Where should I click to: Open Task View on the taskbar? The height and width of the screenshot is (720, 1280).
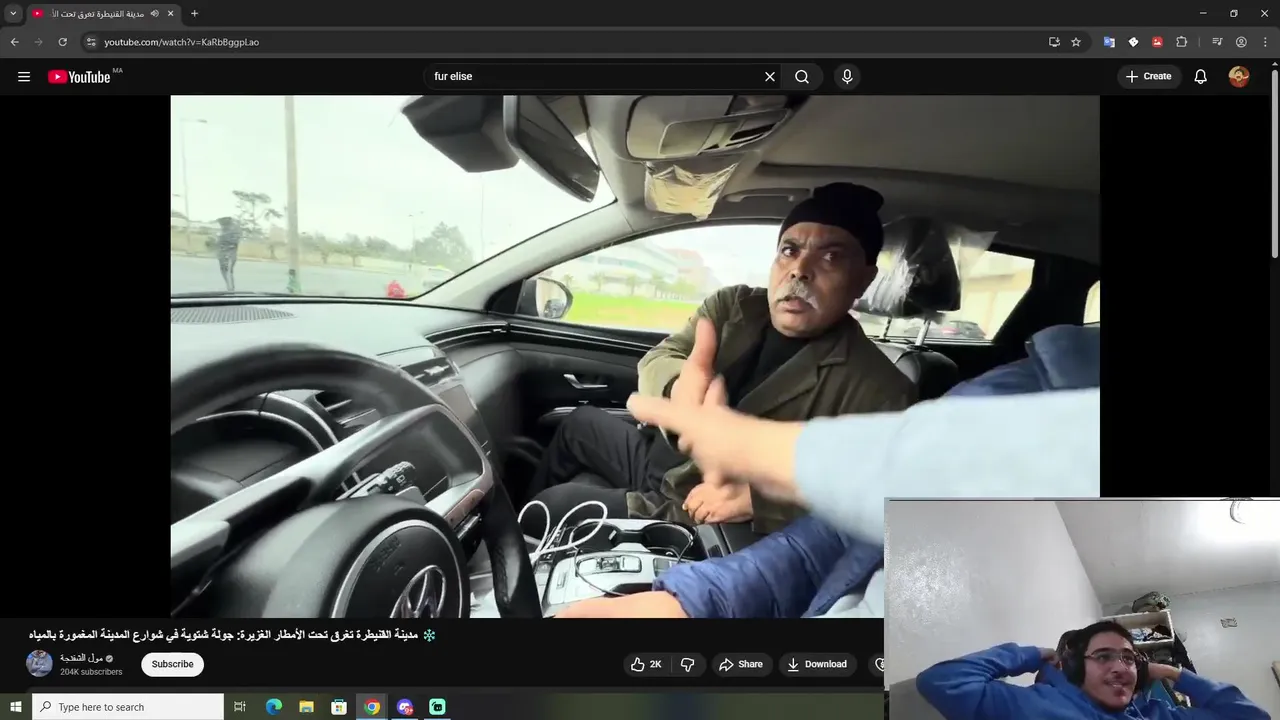[x=240, y=707]
